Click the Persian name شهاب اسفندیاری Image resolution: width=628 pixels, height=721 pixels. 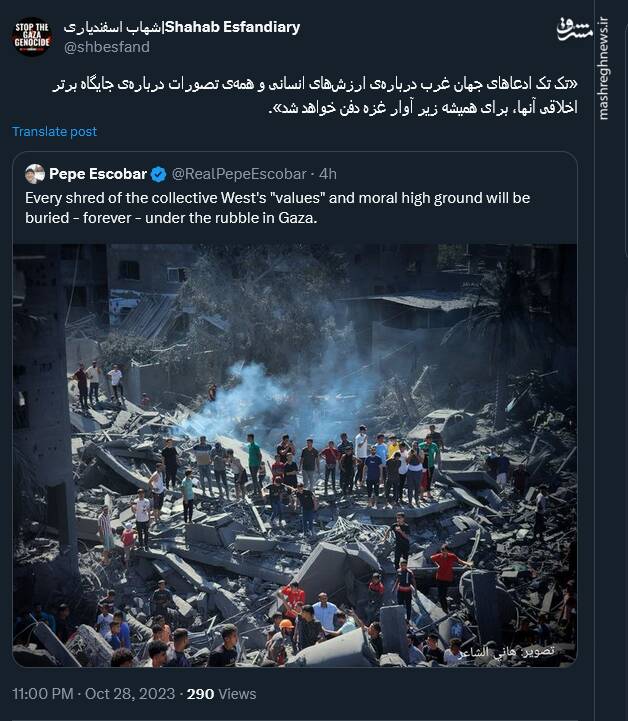coord(113,27)
